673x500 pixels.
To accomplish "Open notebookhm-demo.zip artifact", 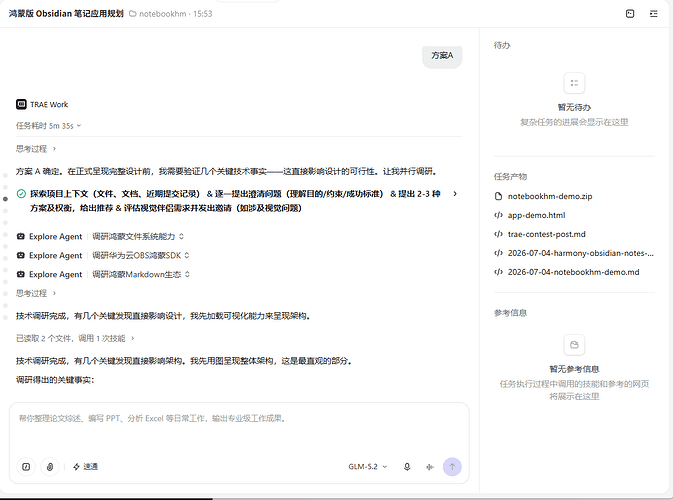I will point(549,196).
